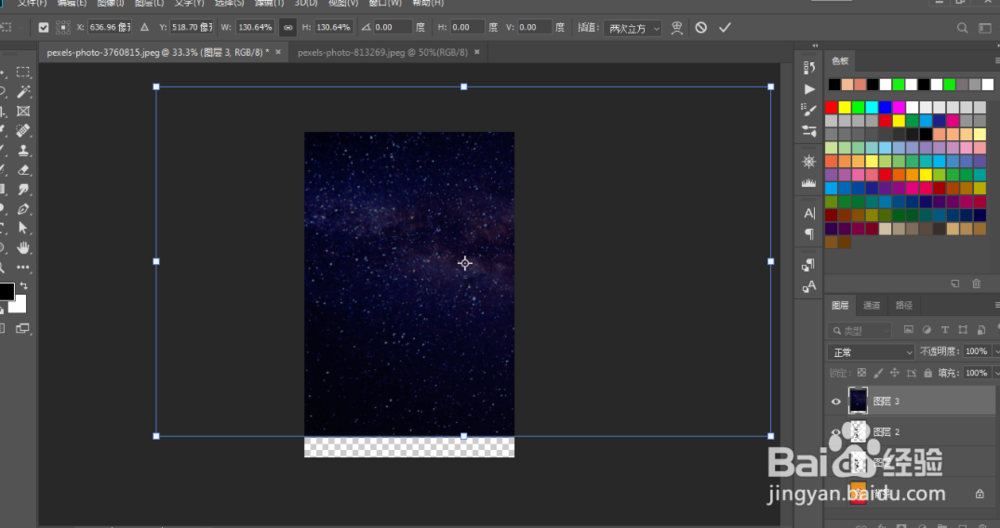Click the black foreground color swatch
Screen dimensions: 1000x528
[x=6, y=291]
